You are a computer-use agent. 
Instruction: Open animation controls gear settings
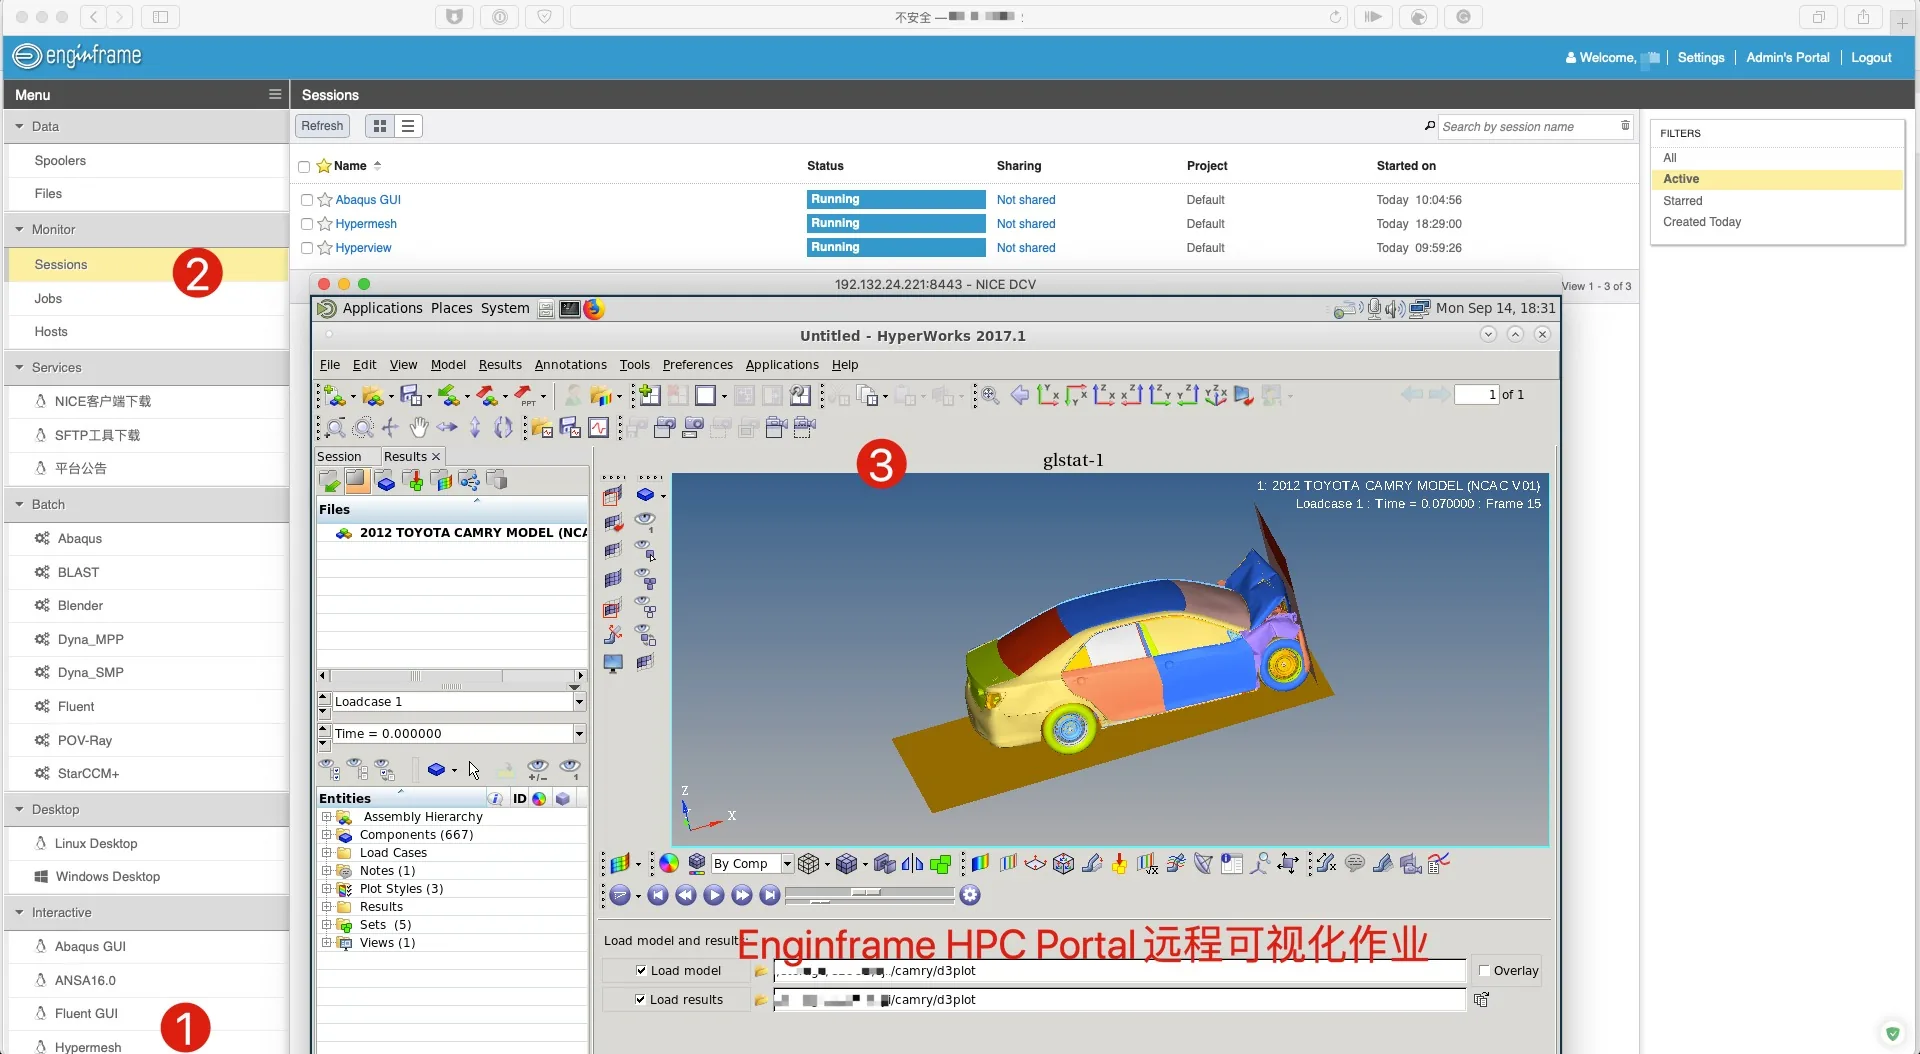970,895
